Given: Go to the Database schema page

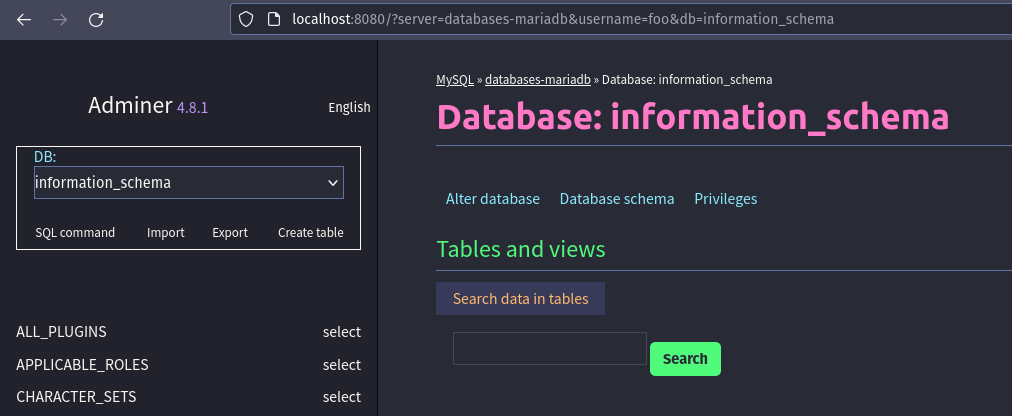Looking at the screenshot, I should click(x=616, y=199).
